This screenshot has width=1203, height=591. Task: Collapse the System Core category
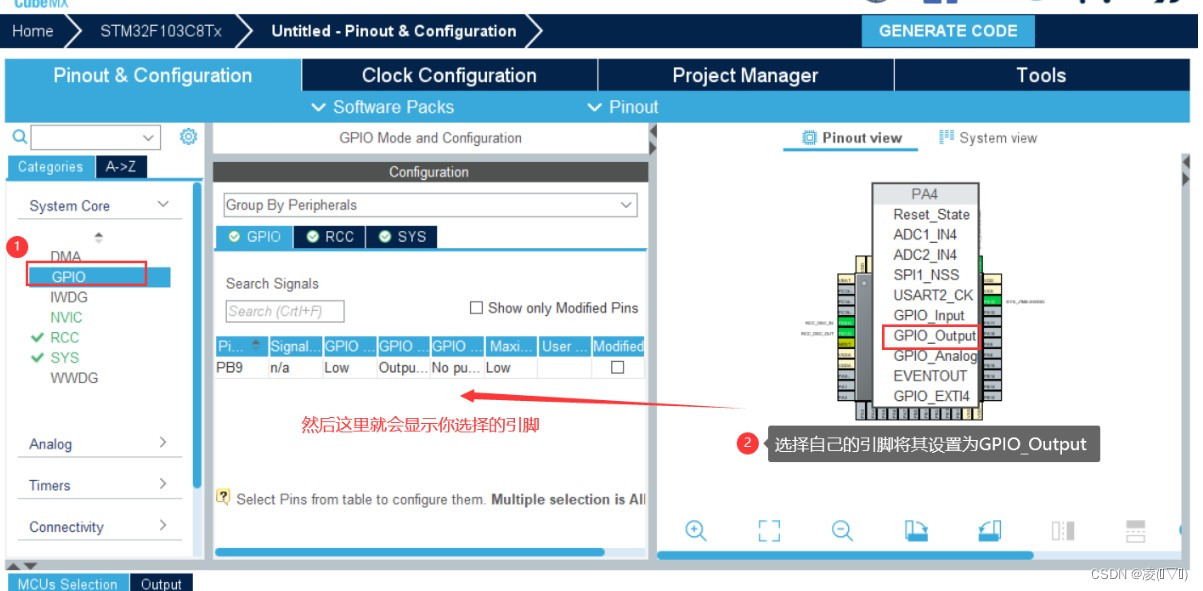coord(163,205)
